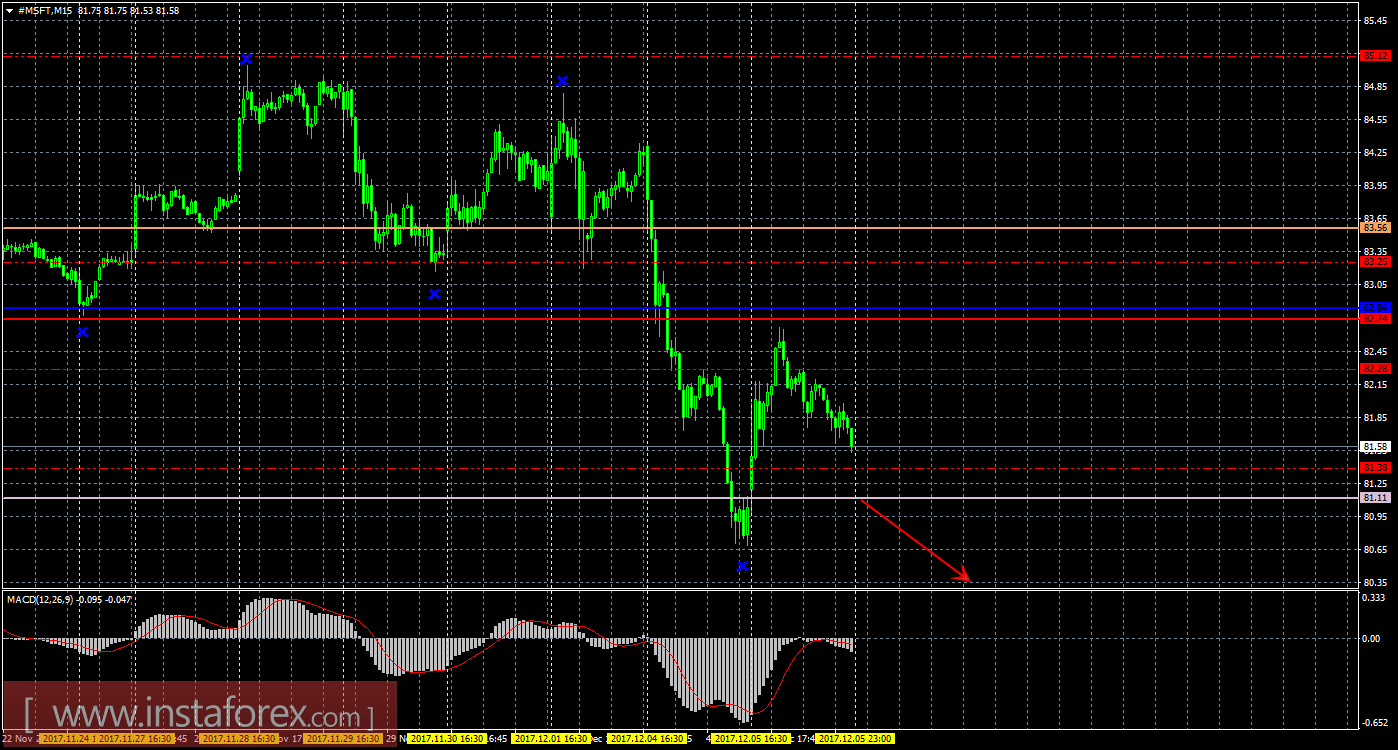1398x750 pixels.
Task: Select the red 83.25 level tag
Action: tap(1376, 262)
